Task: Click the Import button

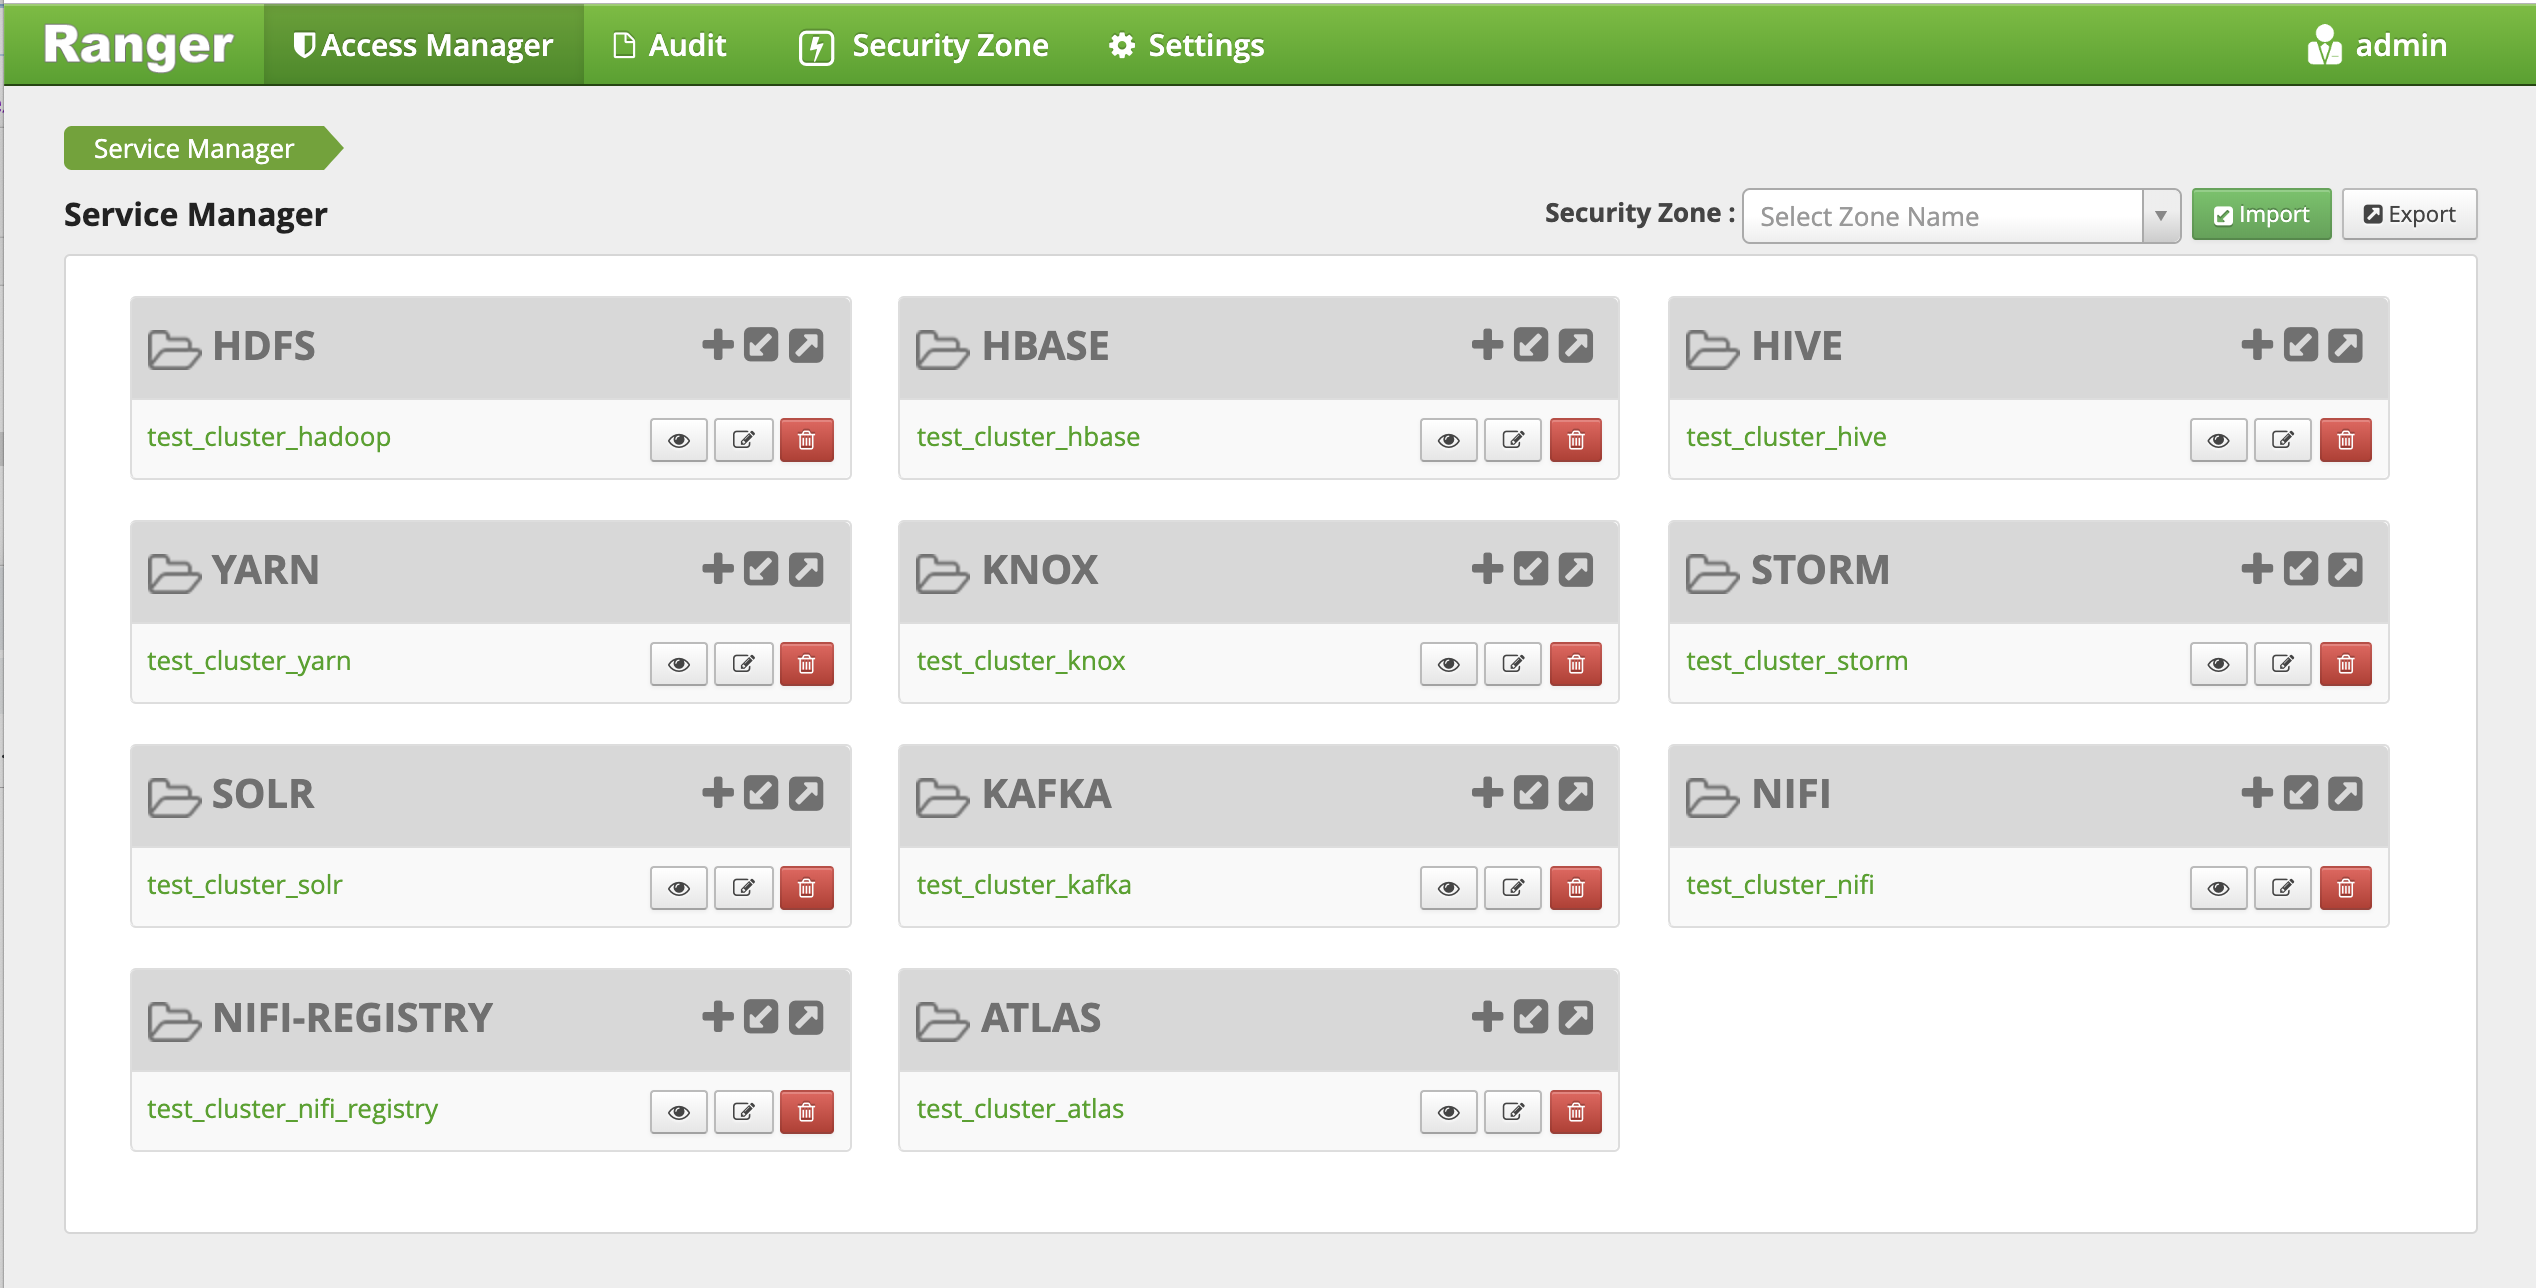Action: (2258, 214)
